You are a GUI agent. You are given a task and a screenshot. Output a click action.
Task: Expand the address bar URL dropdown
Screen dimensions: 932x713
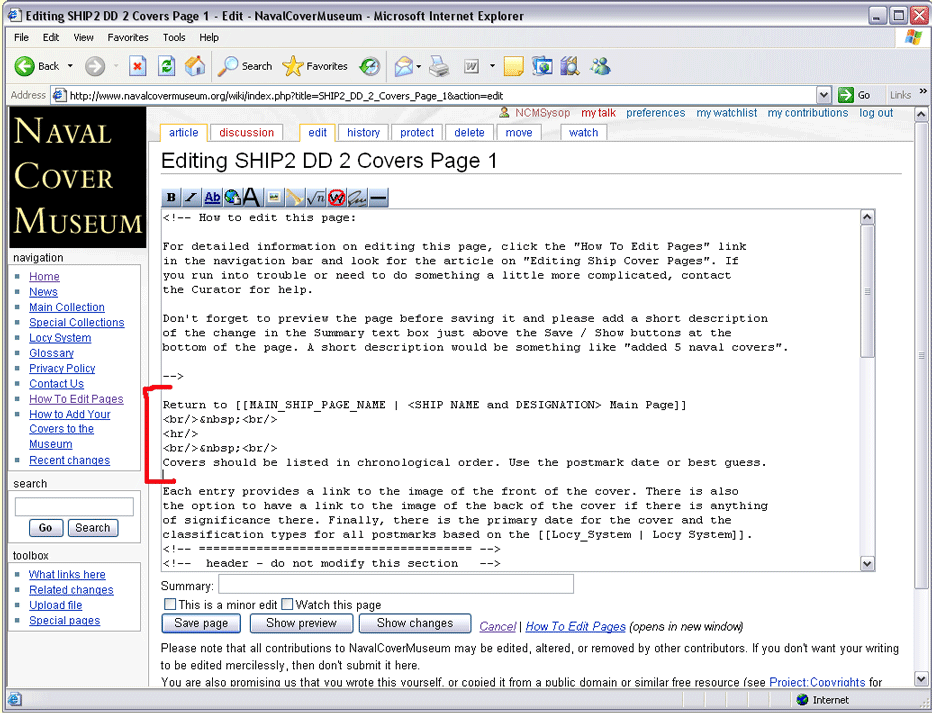(824, 95)
